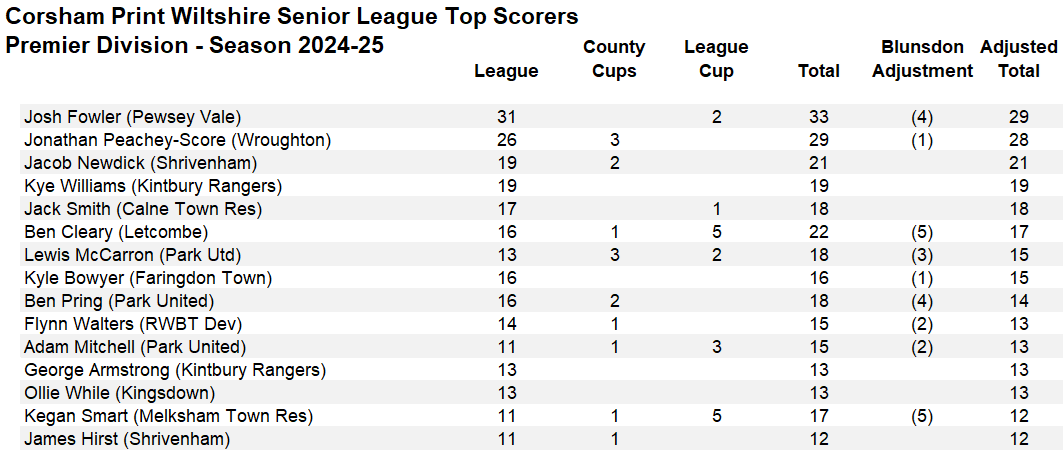This screenshot has height=450, width=1063.
Task: Click Jack Smith (Calne Town Res) entry
Action: [x=142, y=209]
